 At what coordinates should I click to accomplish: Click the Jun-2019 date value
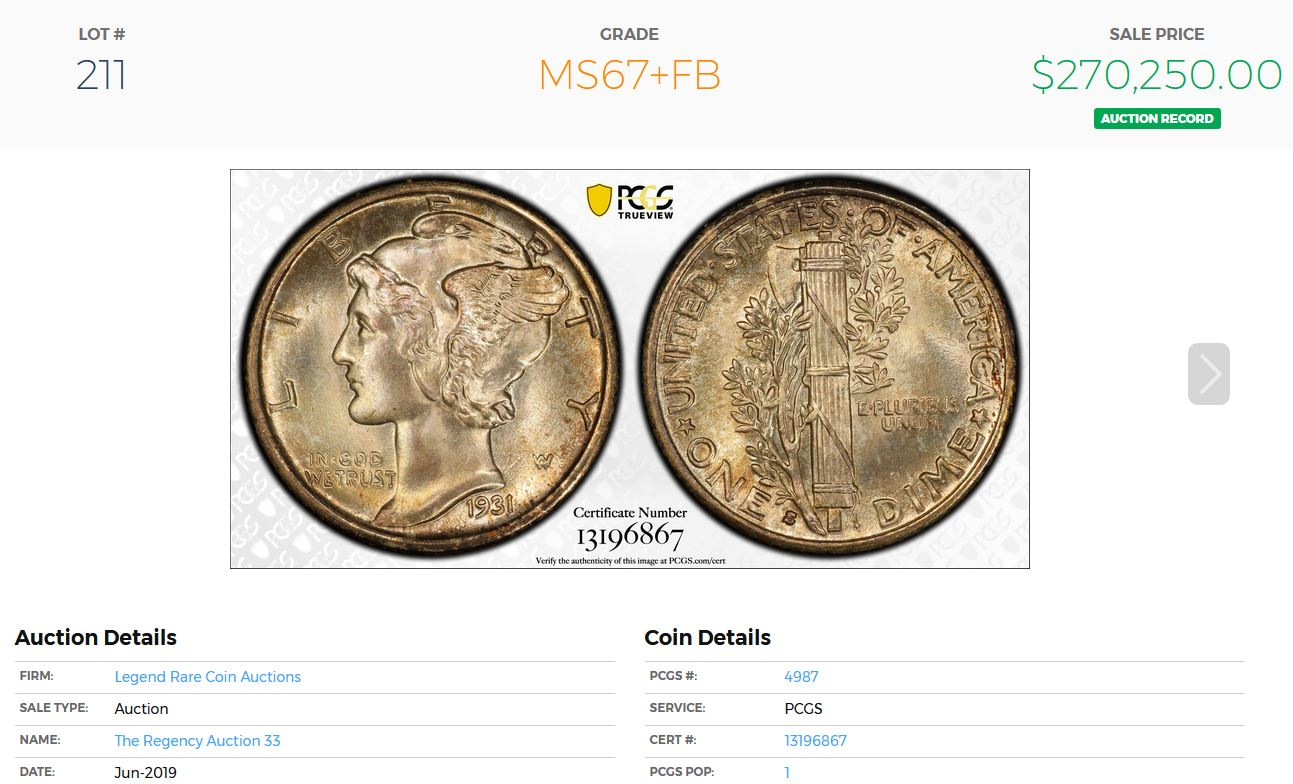tap(145, 773)
